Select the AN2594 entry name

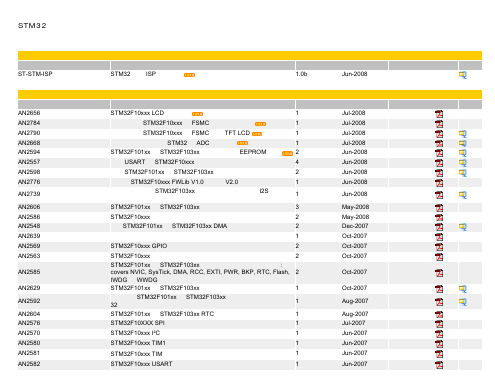point(29,152)
